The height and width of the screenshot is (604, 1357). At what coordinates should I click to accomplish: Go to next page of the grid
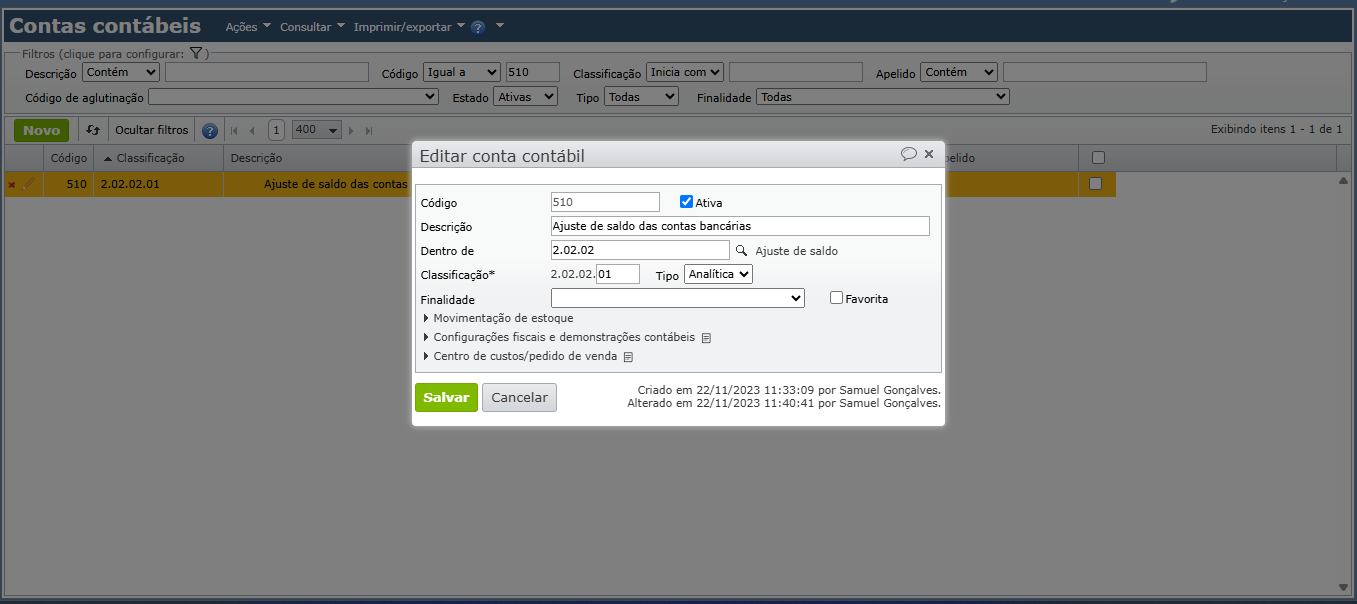pos(351,130)
